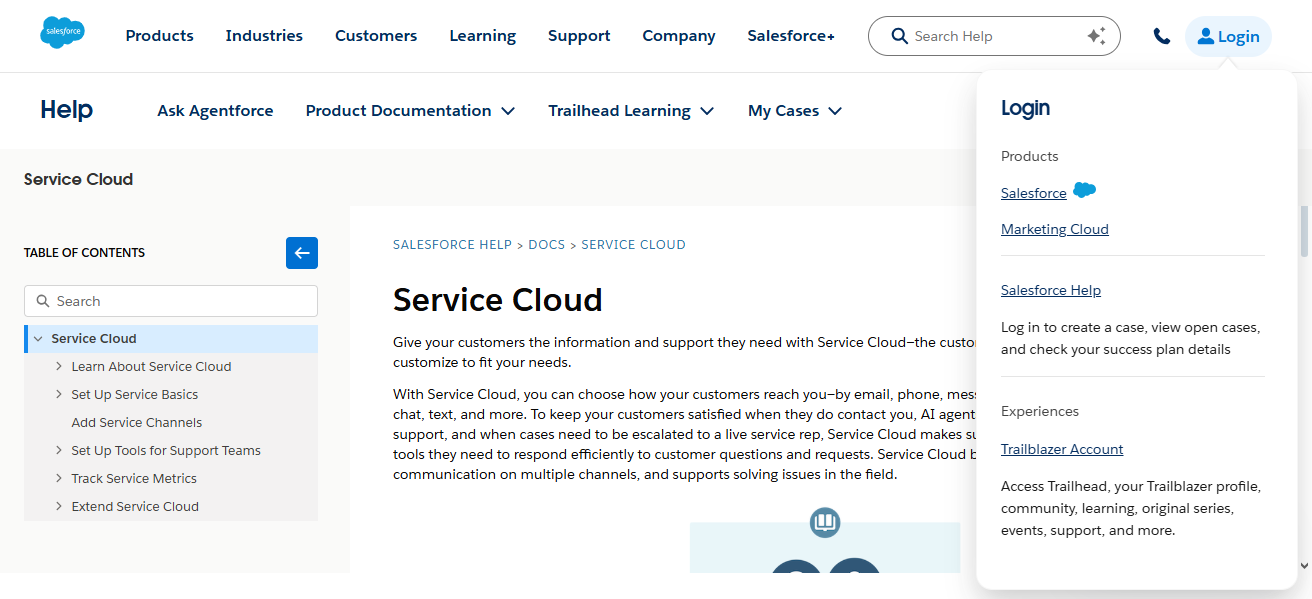Viewport: 1312px width, 599px height.
Task: Open the Support menu
Action: pos(579,36)
